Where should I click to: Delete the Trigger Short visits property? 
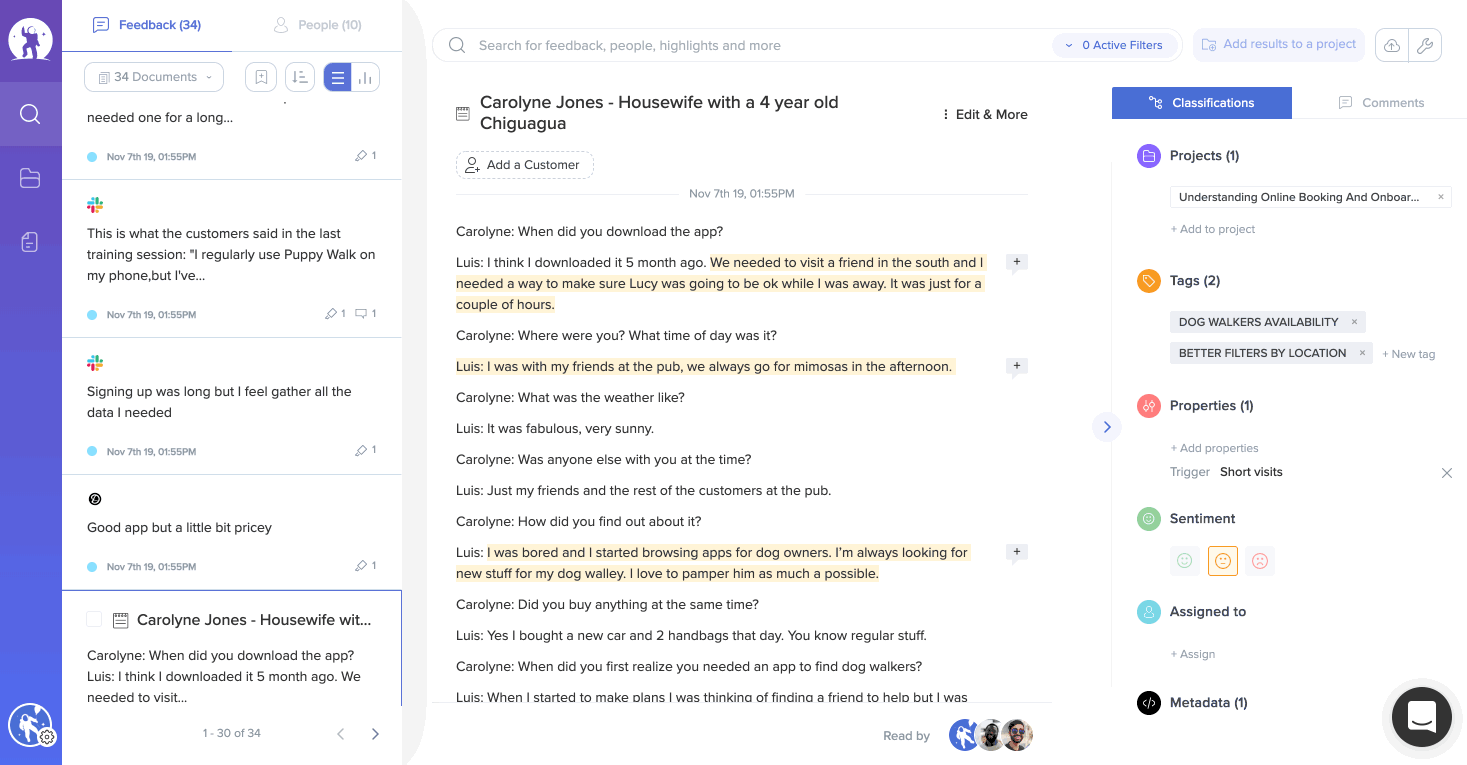tap(1446, 473)
